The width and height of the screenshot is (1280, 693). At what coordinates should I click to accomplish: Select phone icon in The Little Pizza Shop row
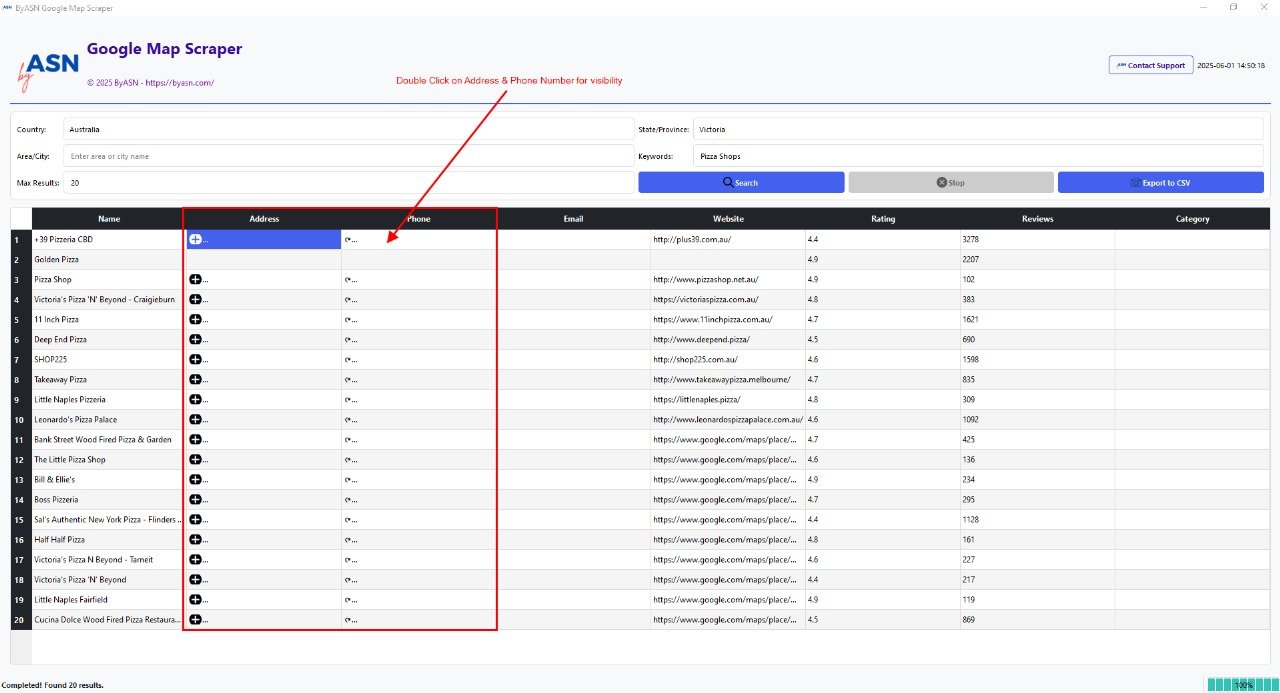tap(348, 460)
